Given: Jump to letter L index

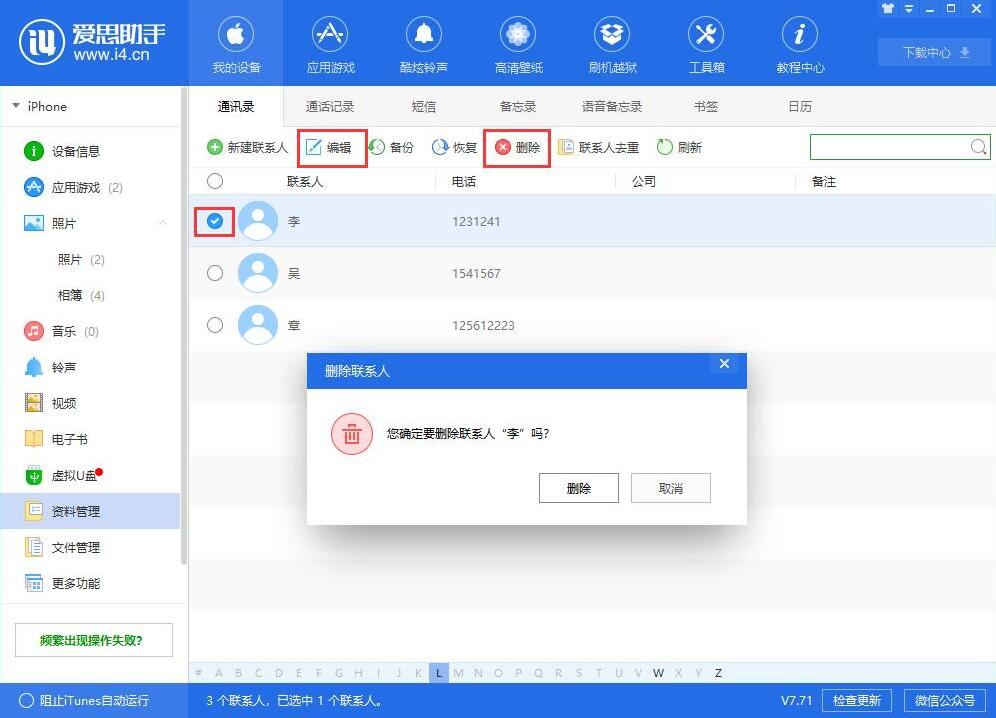Looking at the screenshot, I should click(x=438, y=673).
